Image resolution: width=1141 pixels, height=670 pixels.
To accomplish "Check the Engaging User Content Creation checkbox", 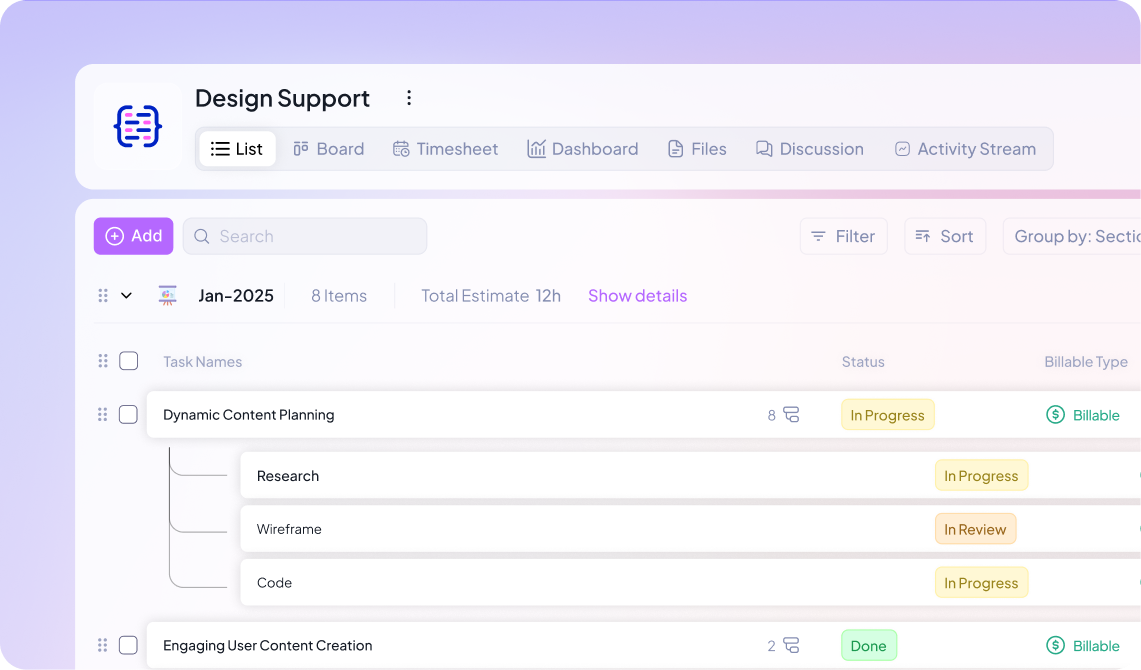I will (128, 645).
